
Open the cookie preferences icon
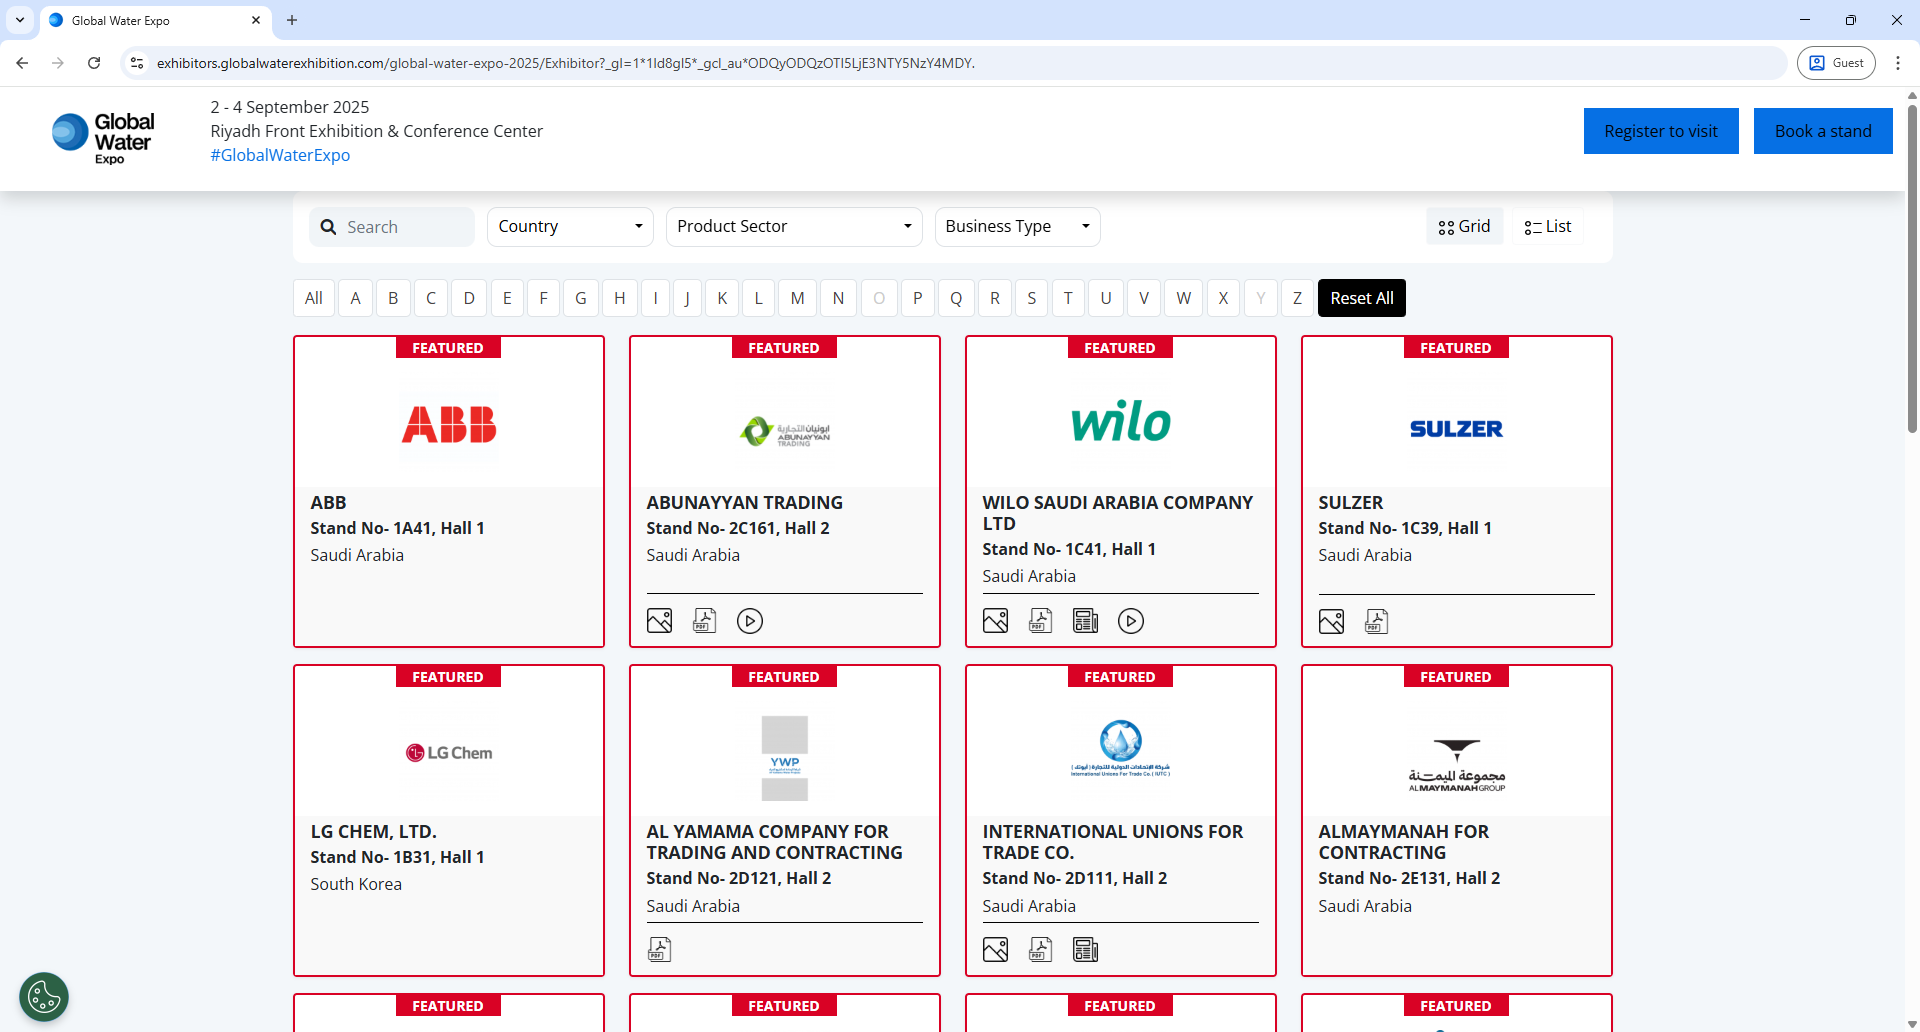(x=42, y=996)
